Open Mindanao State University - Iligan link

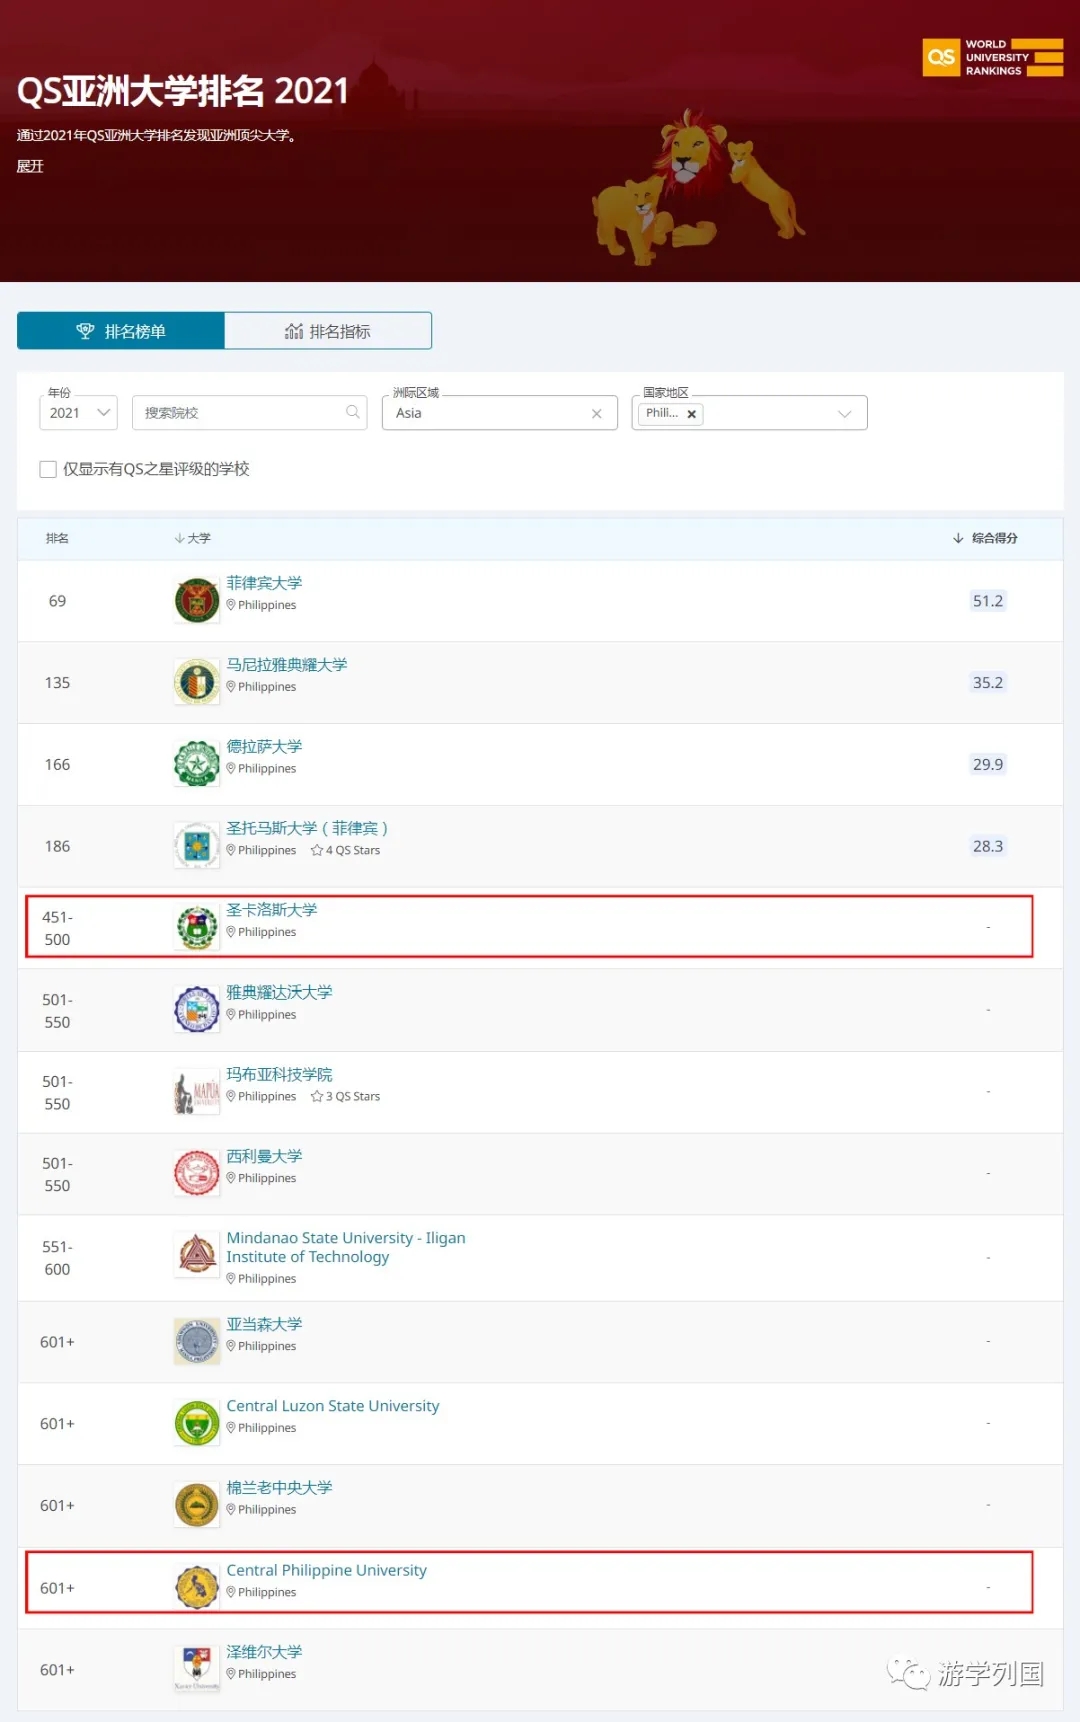tap(346, 1247)
